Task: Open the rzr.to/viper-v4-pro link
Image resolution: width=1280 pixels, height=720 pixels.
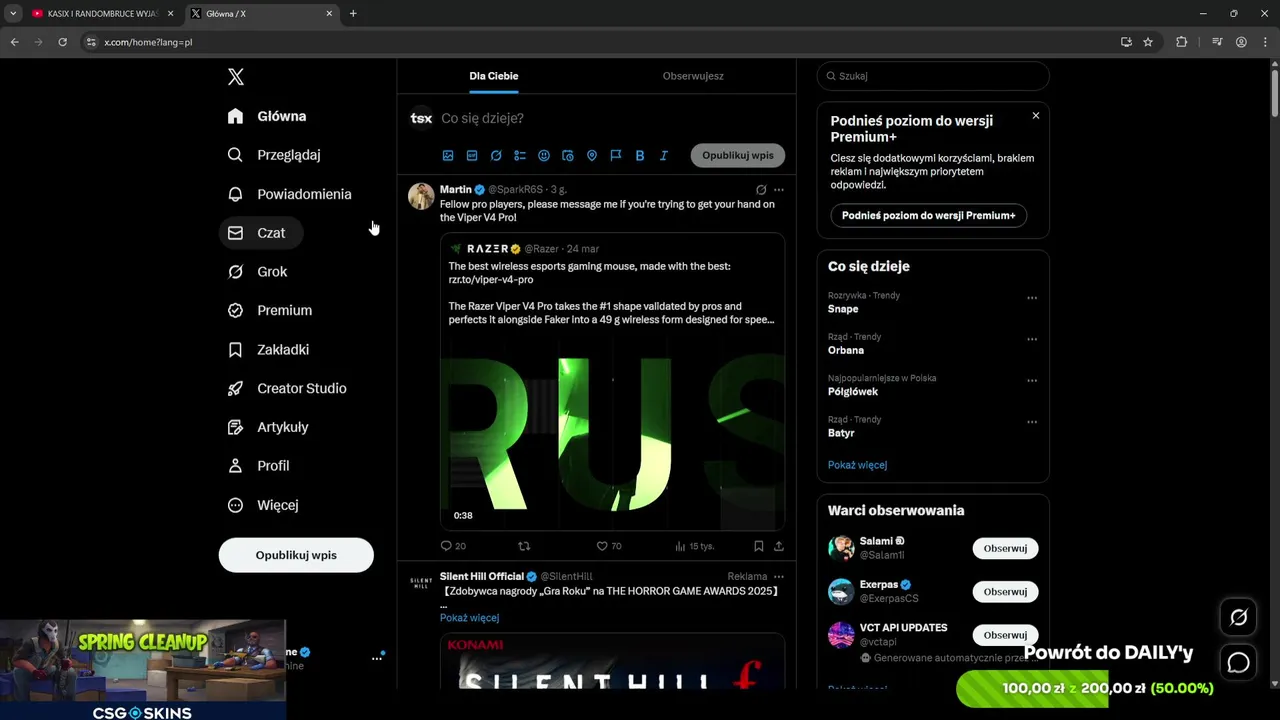Action: click(491, 280)
